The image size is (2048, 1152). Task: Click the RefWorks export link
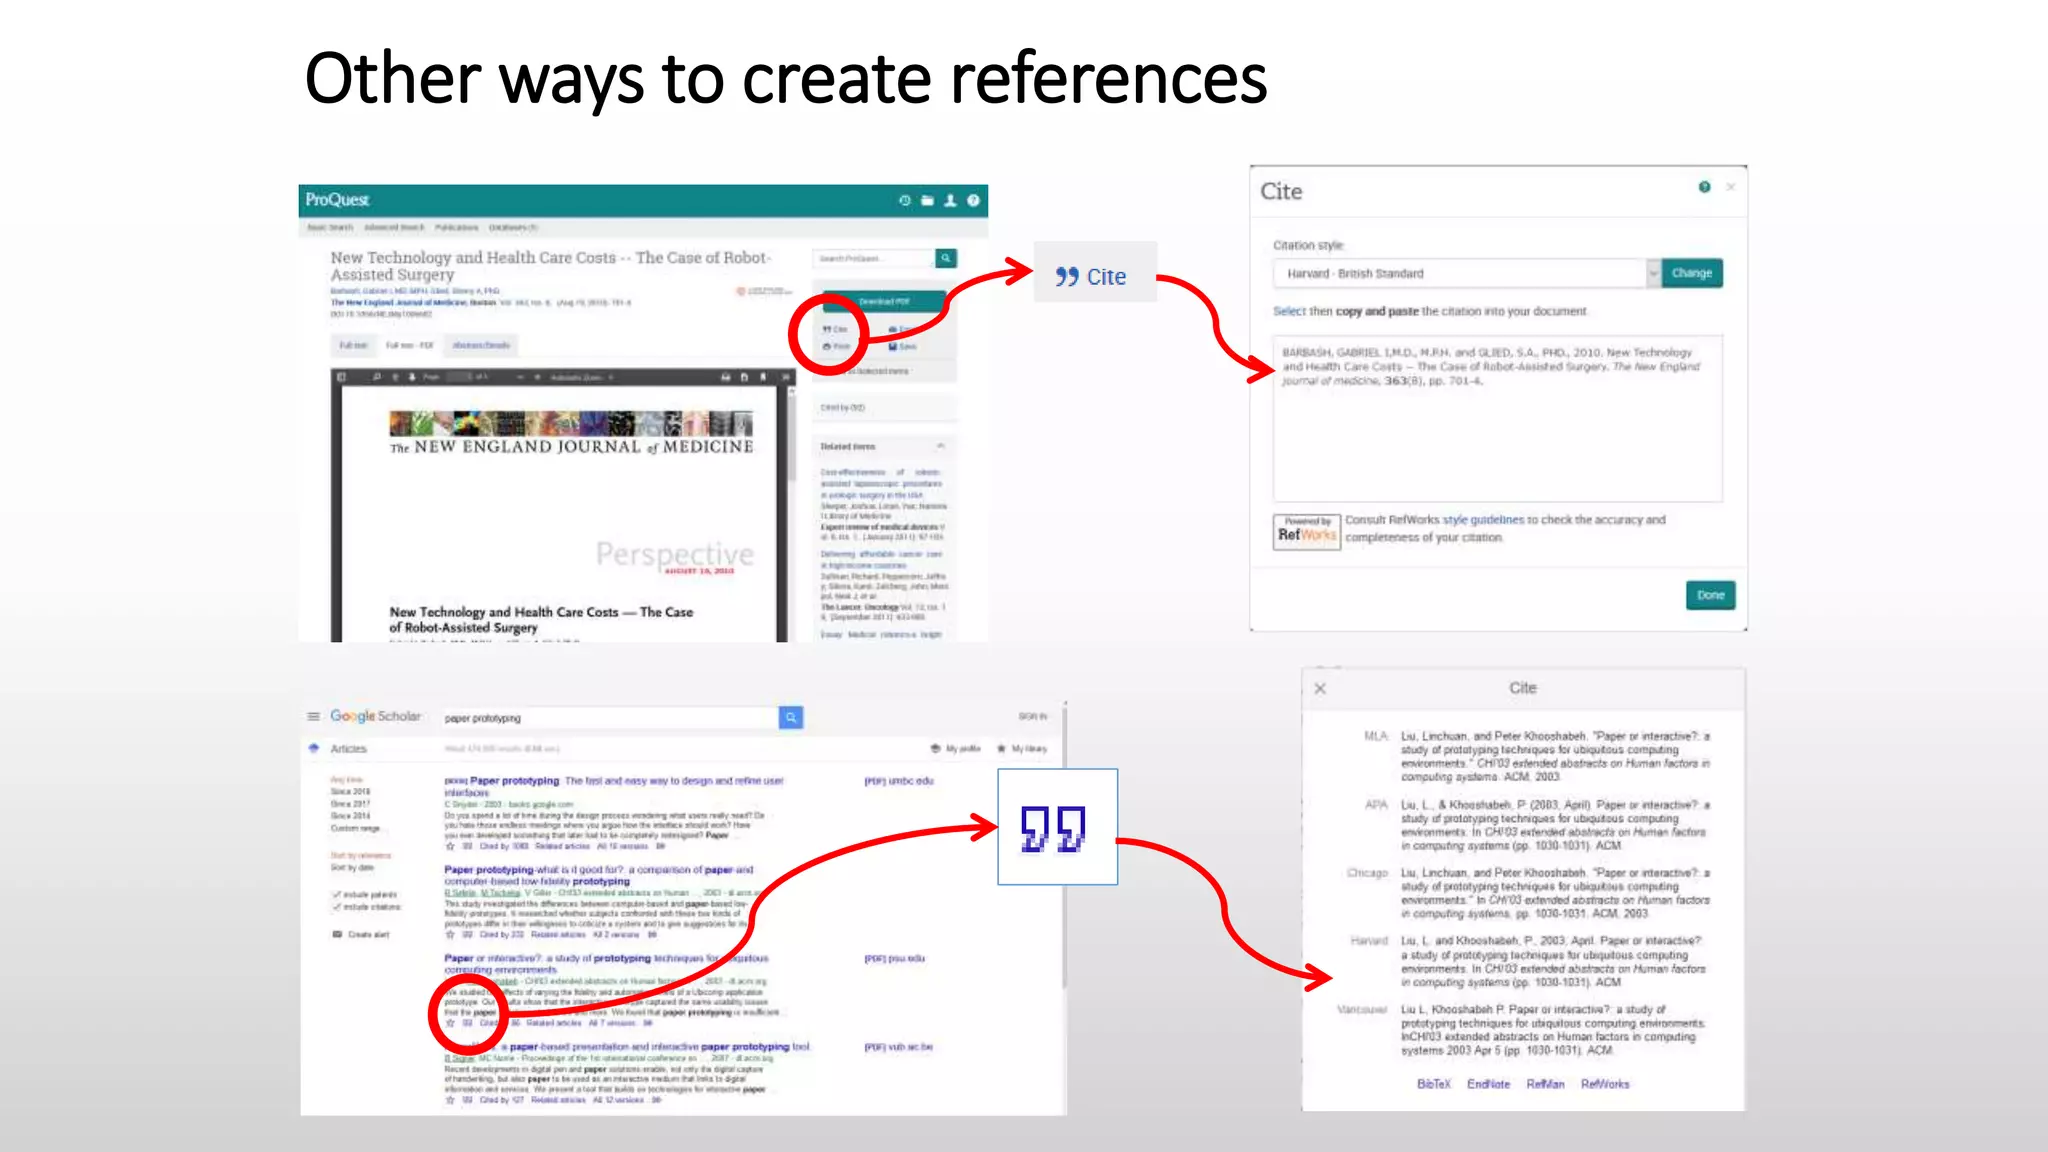1605,1084
